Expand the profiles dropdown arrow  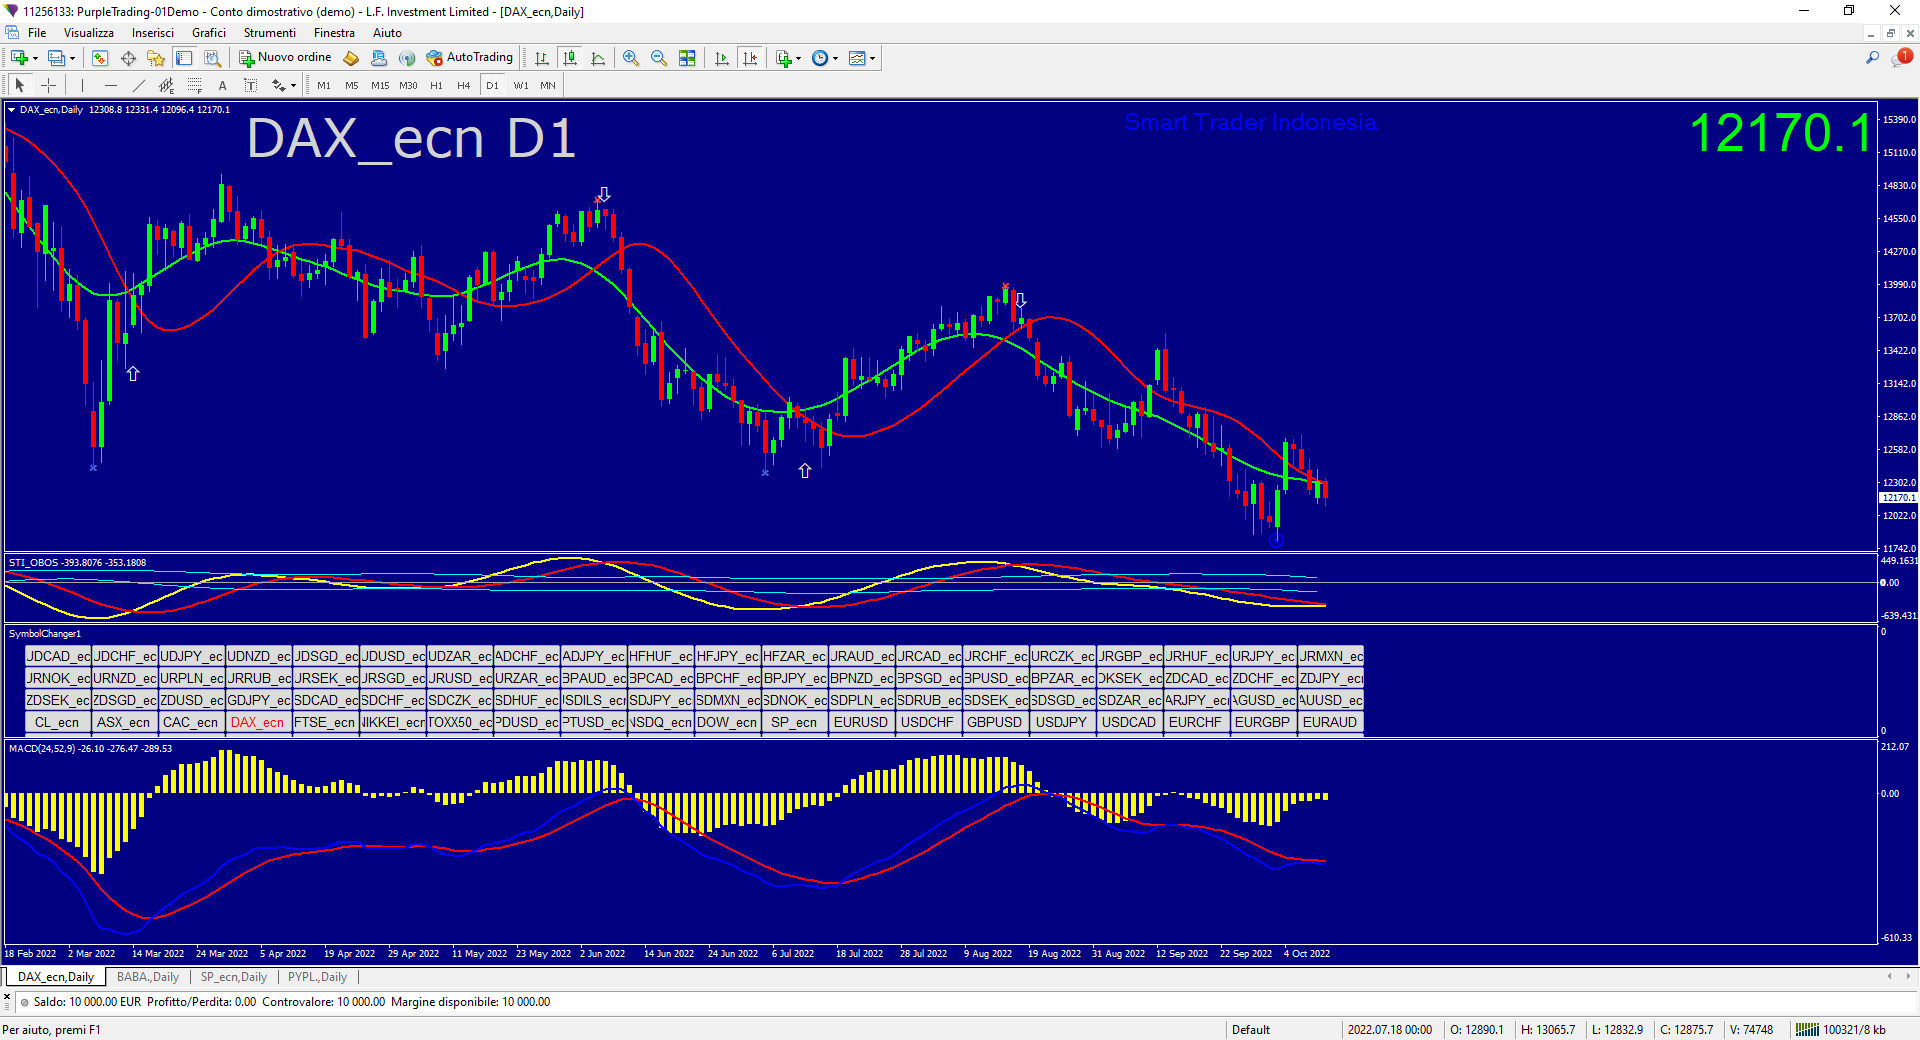click(x=72, y=58)
